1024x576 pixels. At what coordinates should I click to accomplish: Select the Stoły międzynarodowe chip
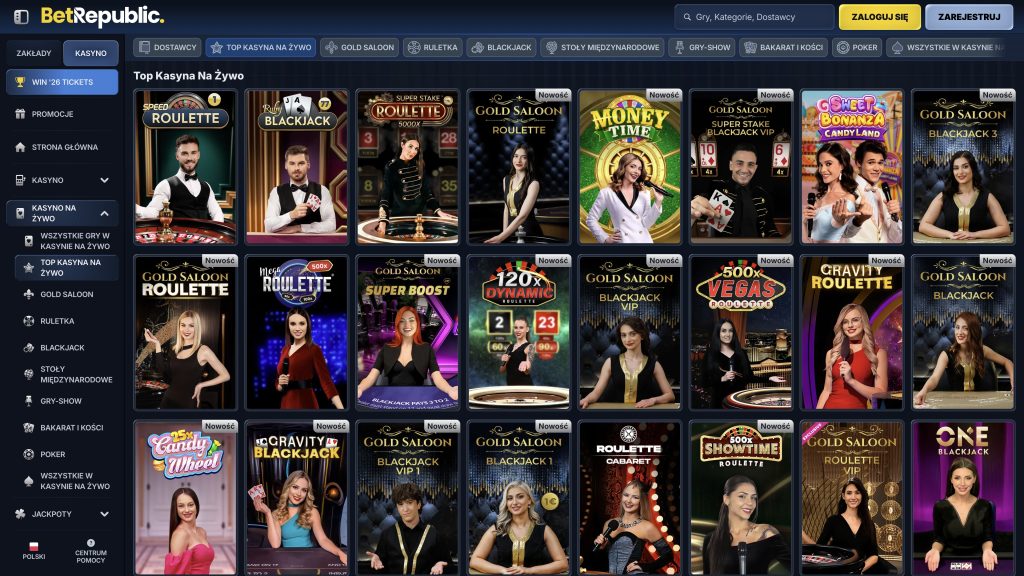tap(602, 48)
